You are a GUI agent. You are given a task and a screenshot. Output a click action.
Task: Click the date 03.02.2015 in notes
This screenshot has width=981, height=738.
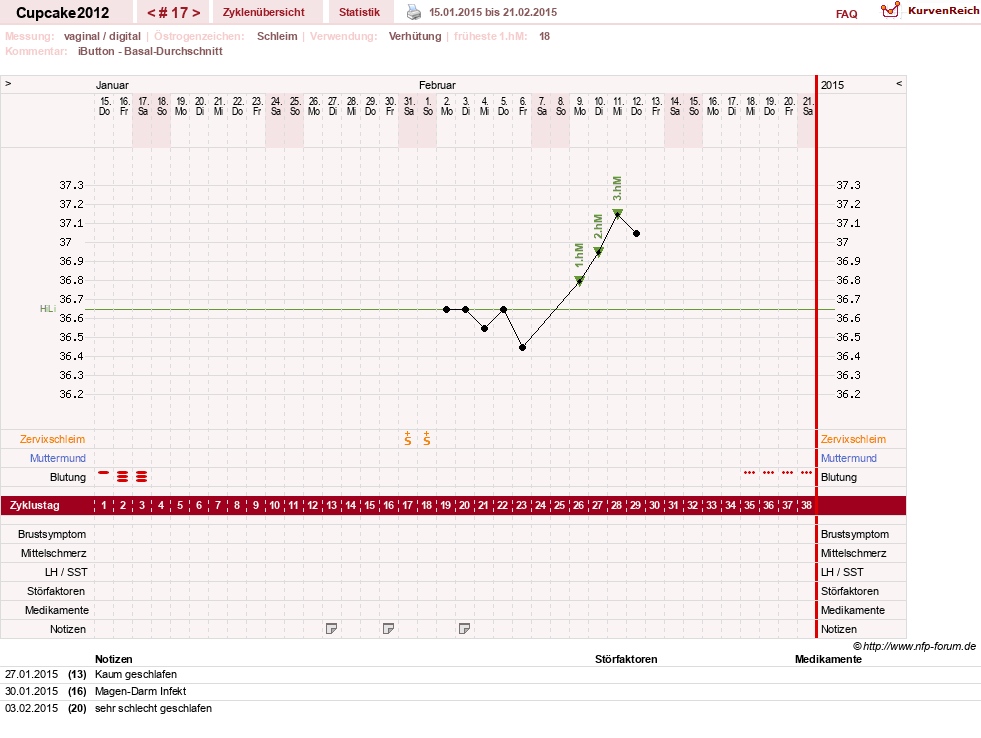[x=31, y=708]
